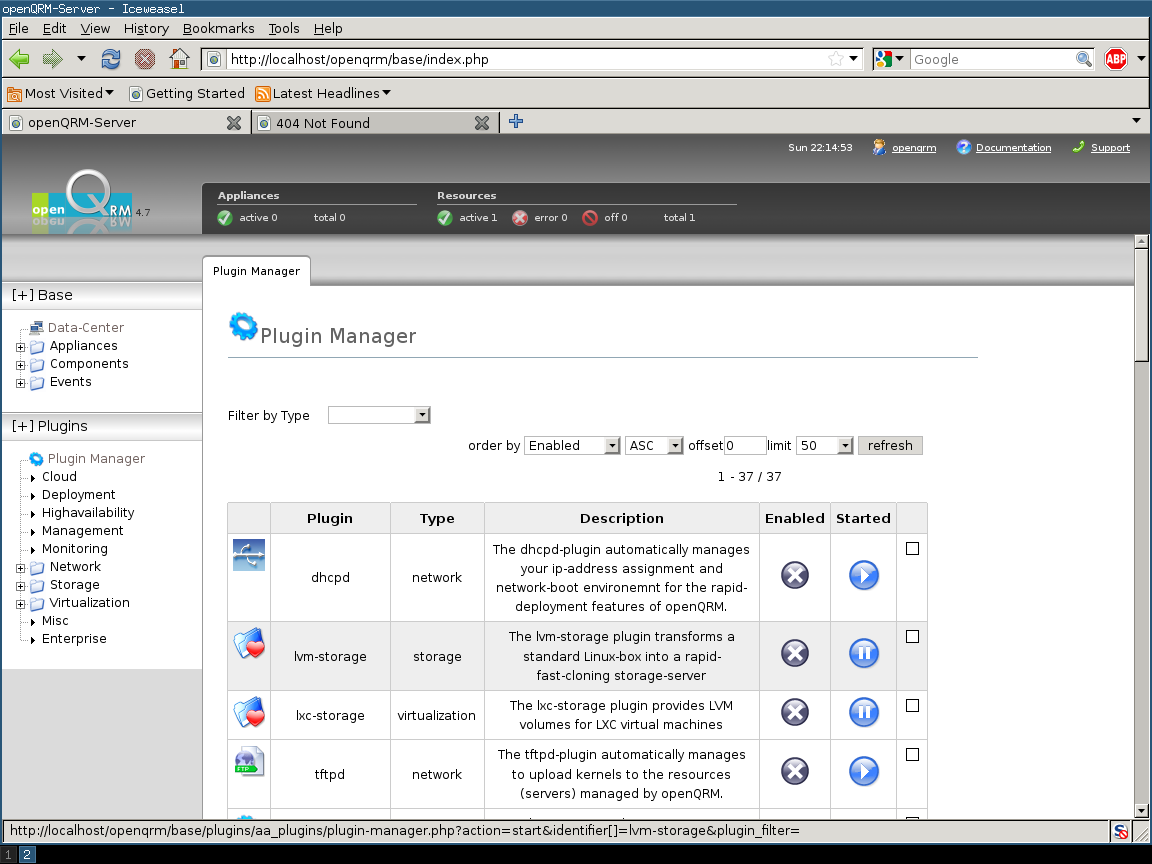Expand the Events tree node
1152x864 pixels.
(x=21, y=383)
